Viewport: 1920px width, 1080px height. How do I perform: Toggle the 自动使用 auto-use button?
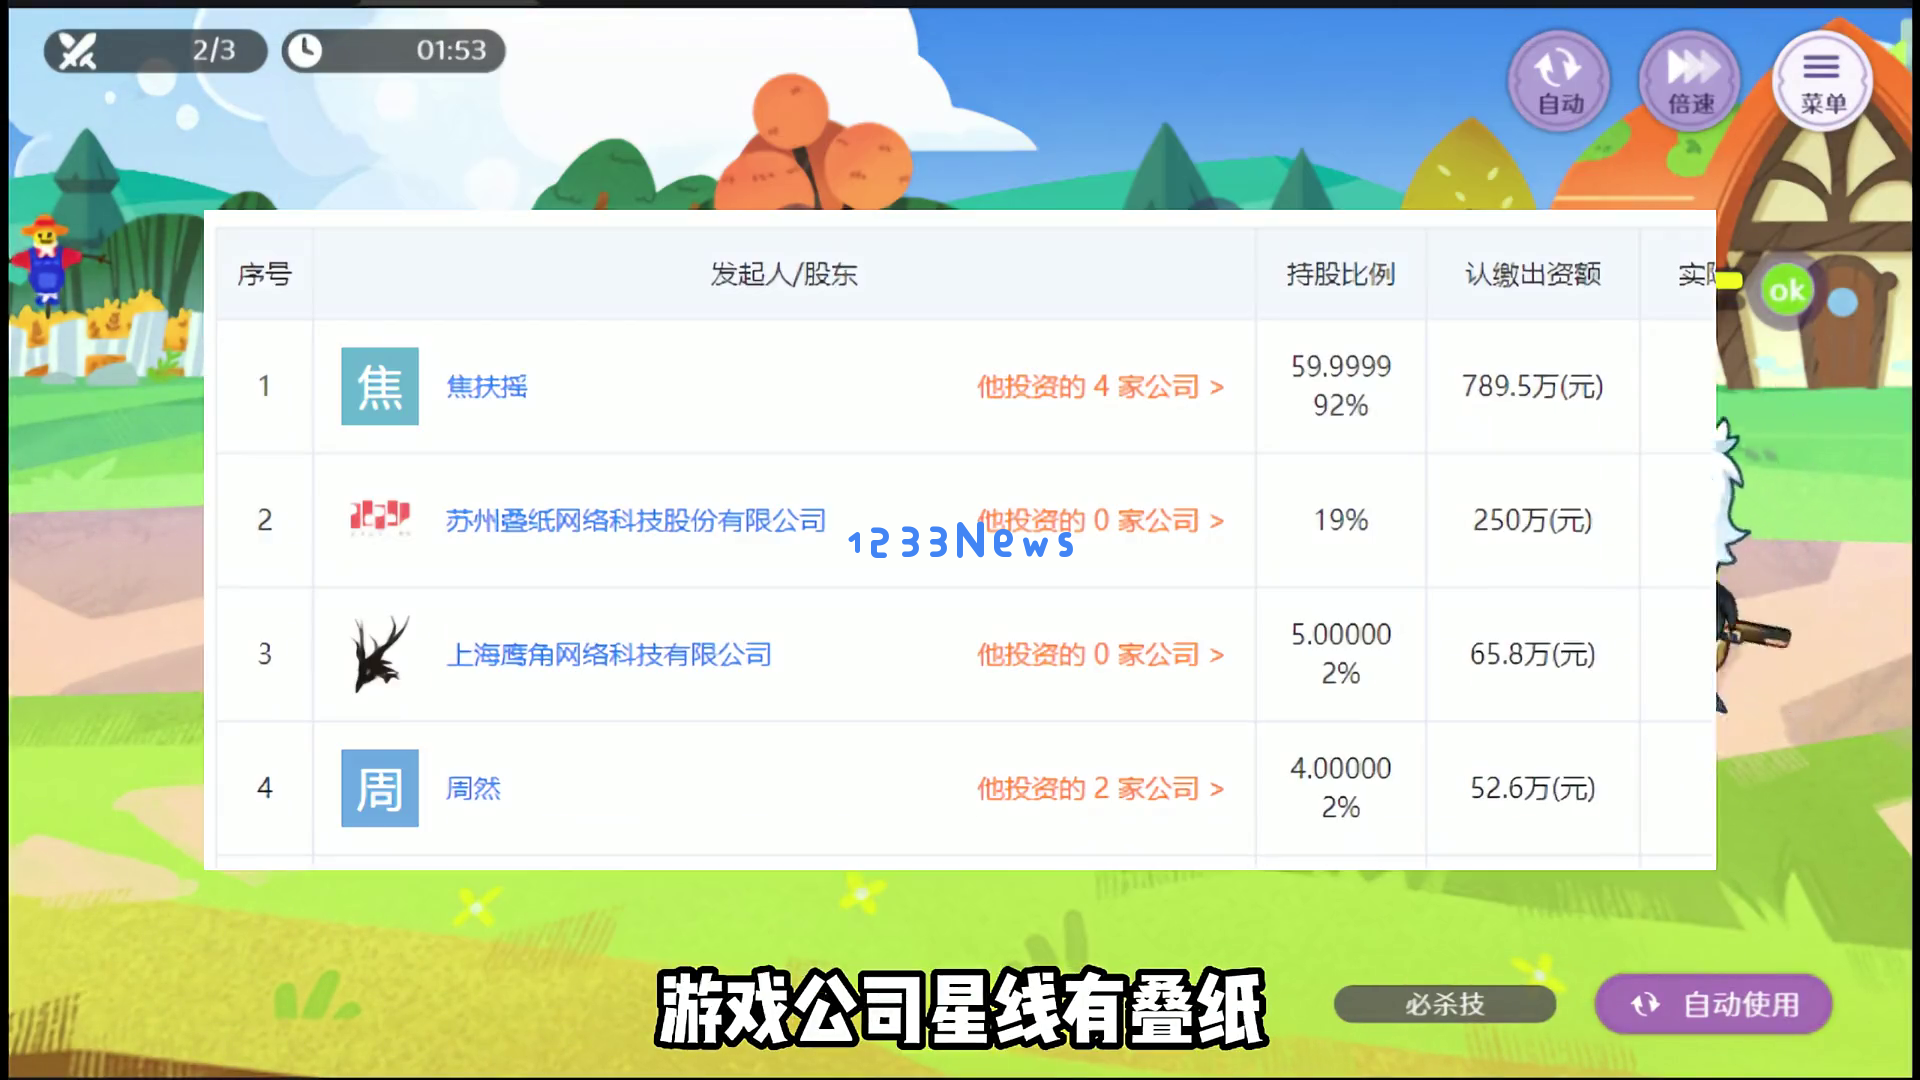[1713, 1003]
